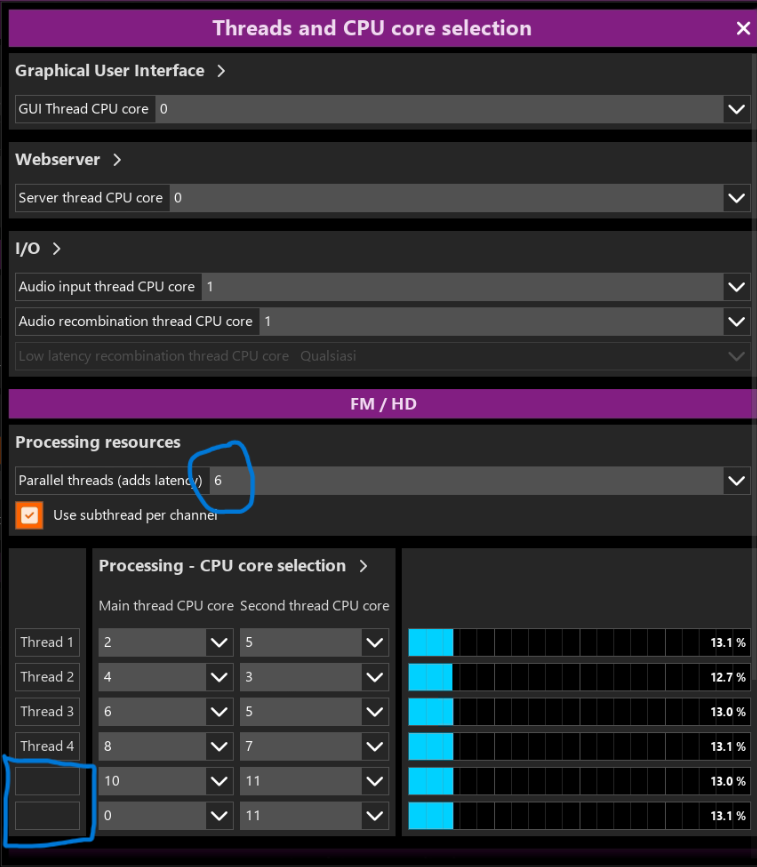Close the Threads and CPU core selection dialog
This screenshot has width=757, height=867.
743,28
